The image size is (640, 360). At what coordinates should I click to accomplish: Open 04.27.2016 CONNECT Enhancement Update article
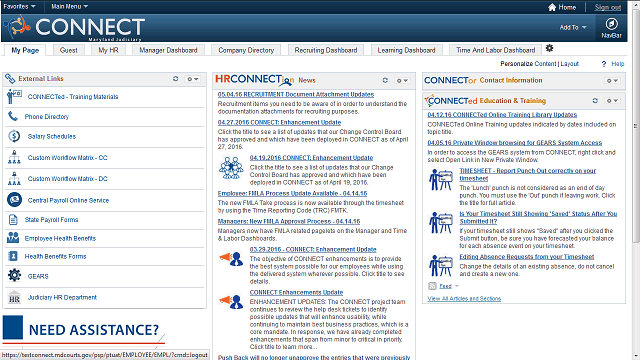(279, 122)
